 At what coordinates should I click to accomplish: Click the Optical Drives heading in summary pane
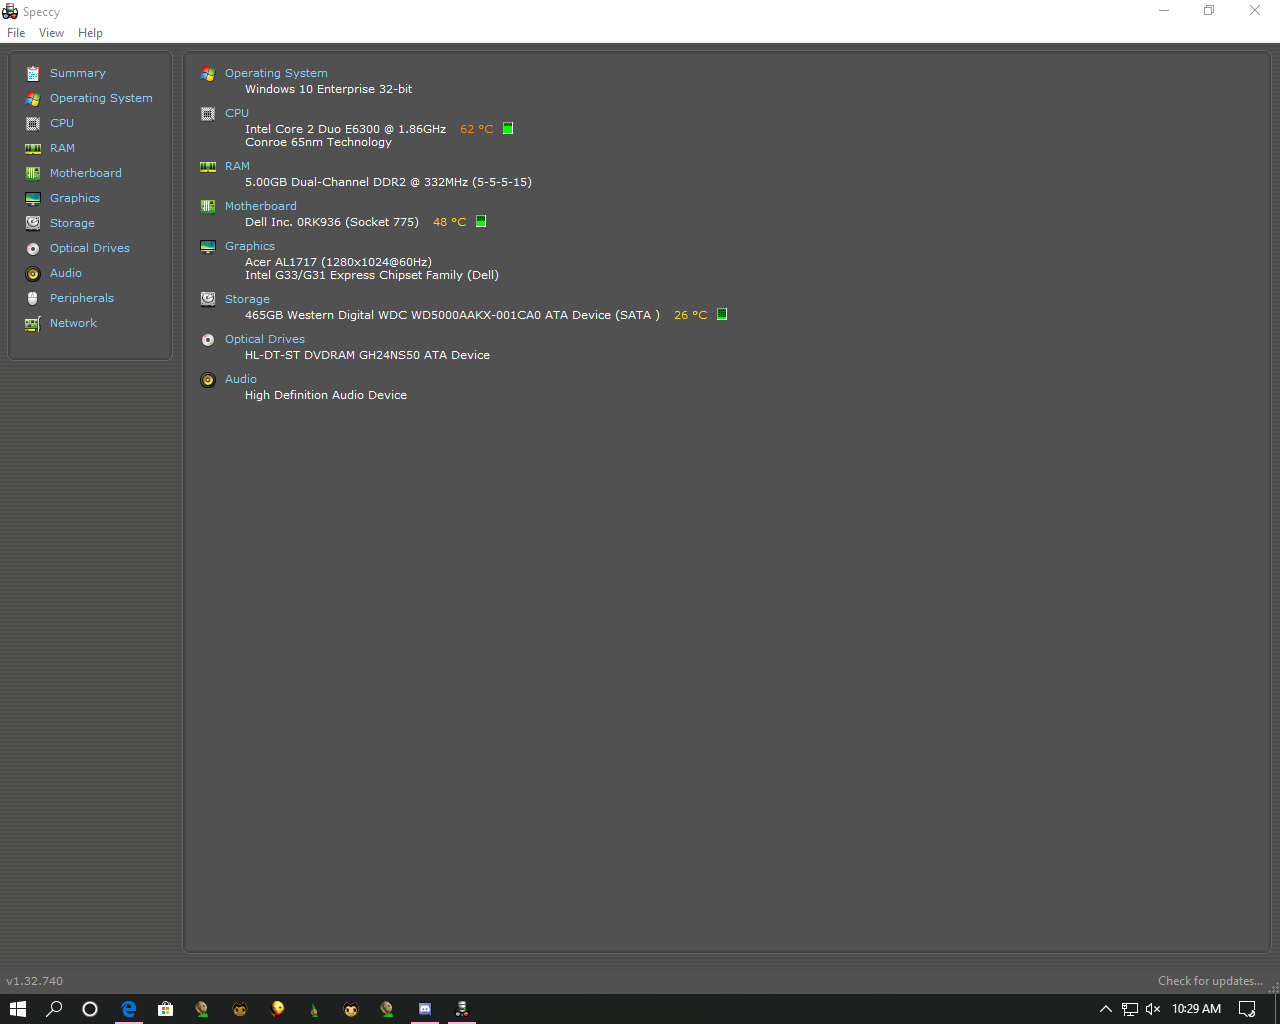pos(265,339)
